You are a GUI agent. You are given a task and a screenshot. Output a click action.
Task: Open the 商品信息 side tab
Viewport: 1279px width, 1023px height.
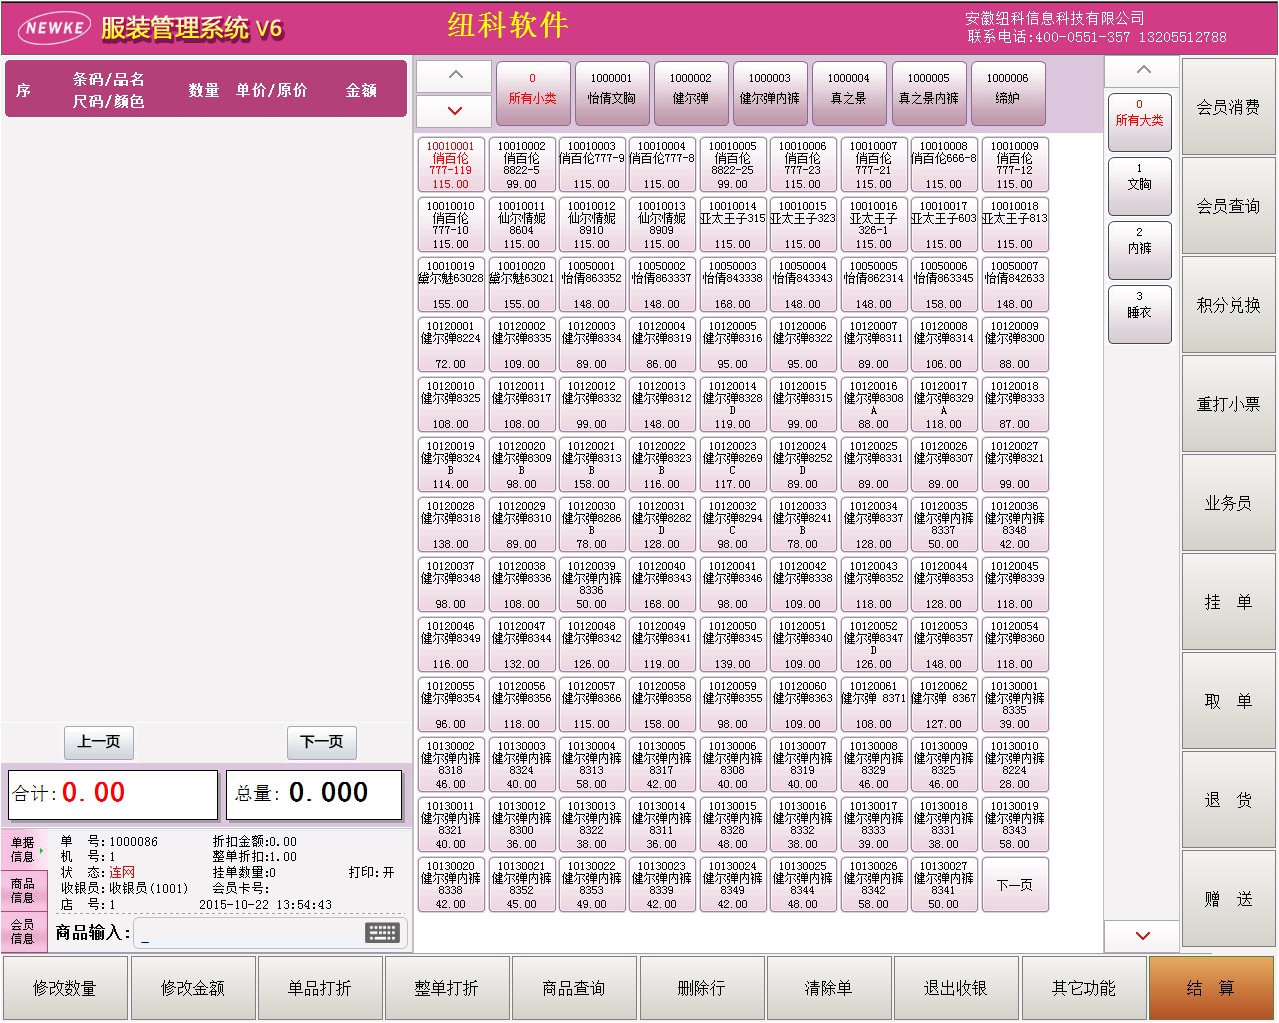click(22, 891)
